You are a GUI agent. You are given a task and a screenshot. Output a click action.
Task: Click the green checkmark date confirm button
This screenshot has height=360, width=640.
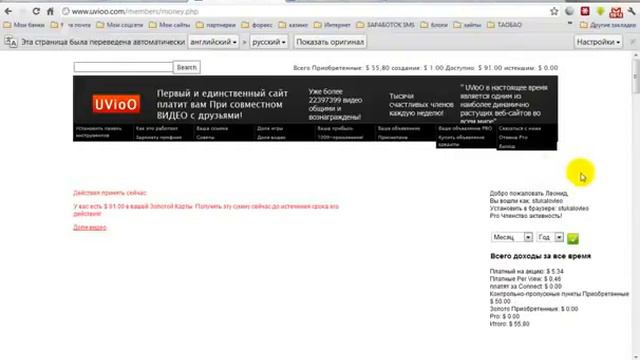[573, 238]
